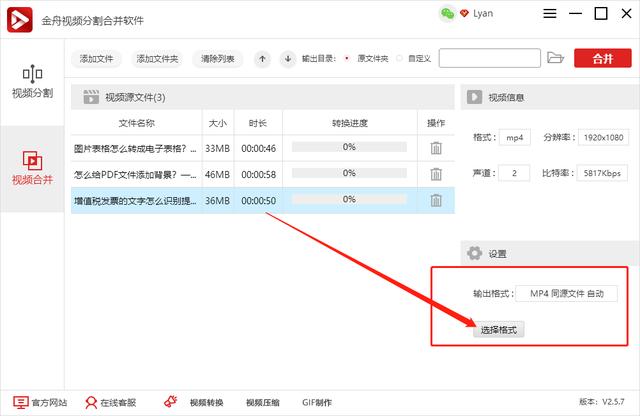The image size is (640, 416).
Task: Select the file 增值税发票的文字怎么识别
Action: 135,201
